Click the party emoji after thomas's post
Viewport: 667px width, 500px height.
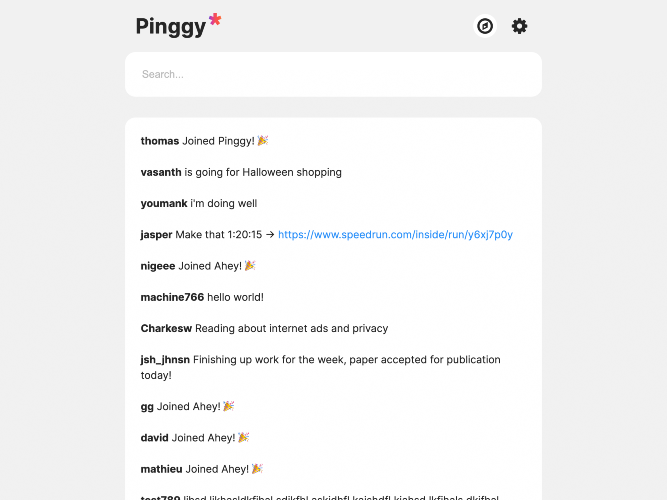(x=263, y=140)
